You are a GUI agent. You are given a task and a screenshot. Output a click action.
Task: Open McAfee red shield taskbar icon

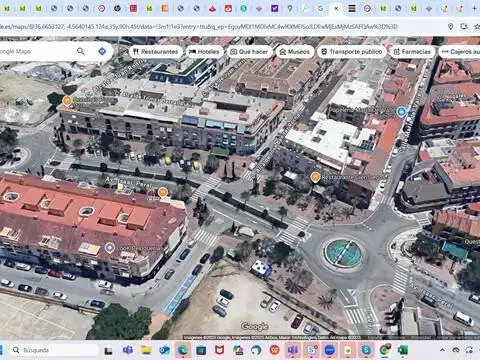[x=219, y=350]
